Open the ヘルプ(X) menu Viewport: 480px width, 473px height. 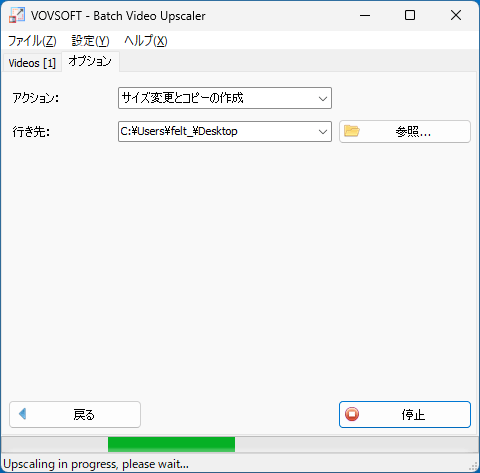coord(146,41)
